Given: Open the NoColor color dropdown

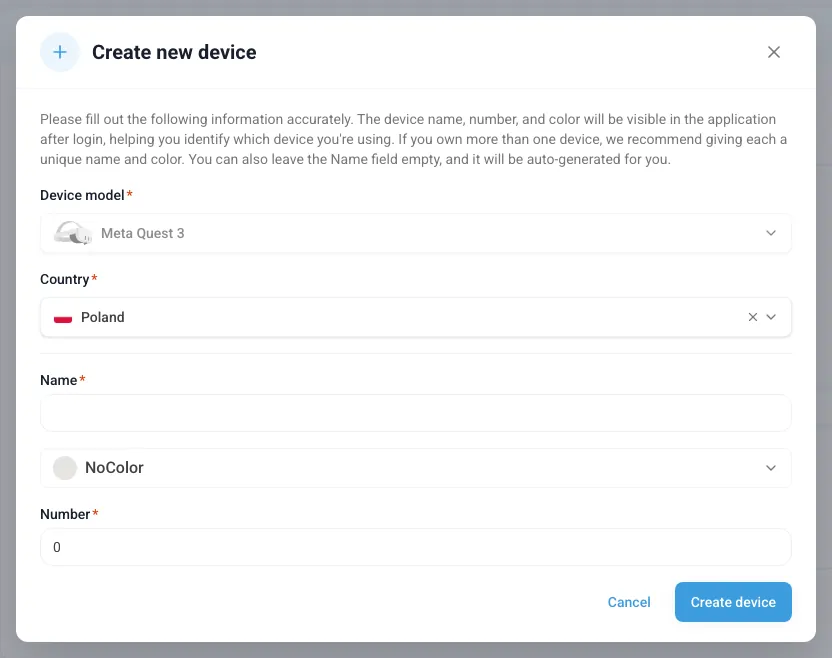Looking at the screenshot, I should (x=415, y=467).
